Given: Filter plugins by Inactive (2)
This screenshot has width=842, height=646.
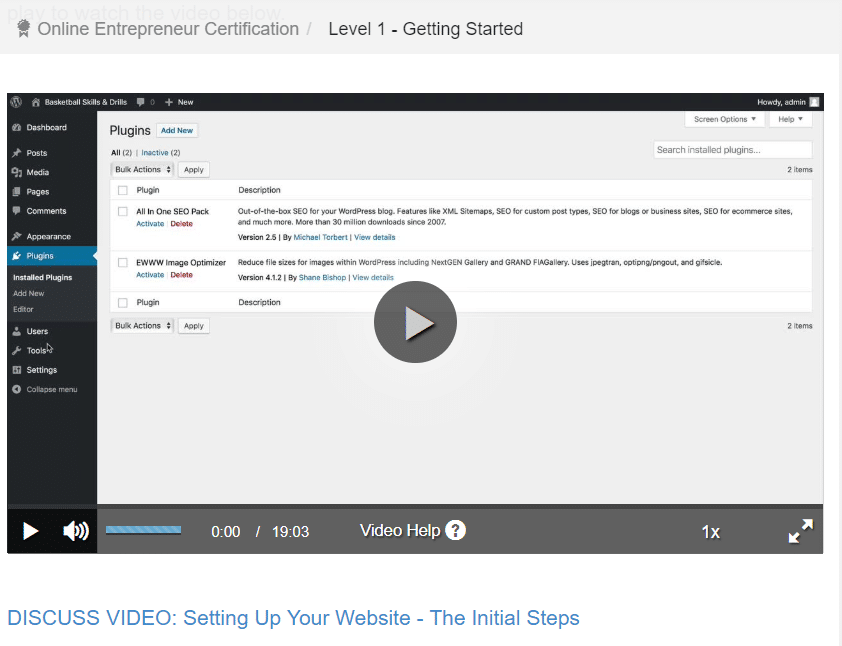Looking at the screenshot, I should [161, 153].
